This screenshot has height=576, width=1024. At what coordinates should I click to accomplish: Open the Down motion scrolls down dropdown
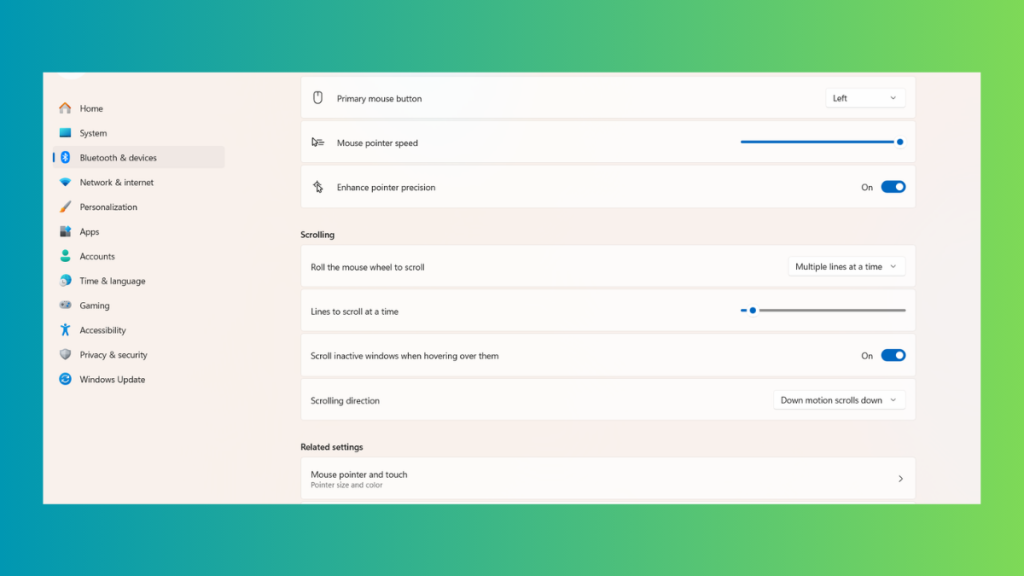[839, 400]
